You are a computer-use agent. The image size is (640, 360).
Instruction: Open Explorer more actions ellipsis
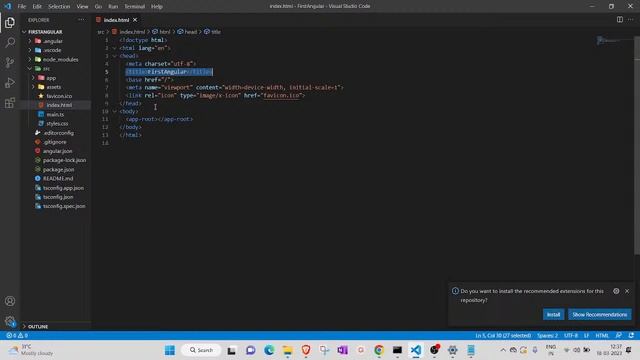(x=81, y=20)
